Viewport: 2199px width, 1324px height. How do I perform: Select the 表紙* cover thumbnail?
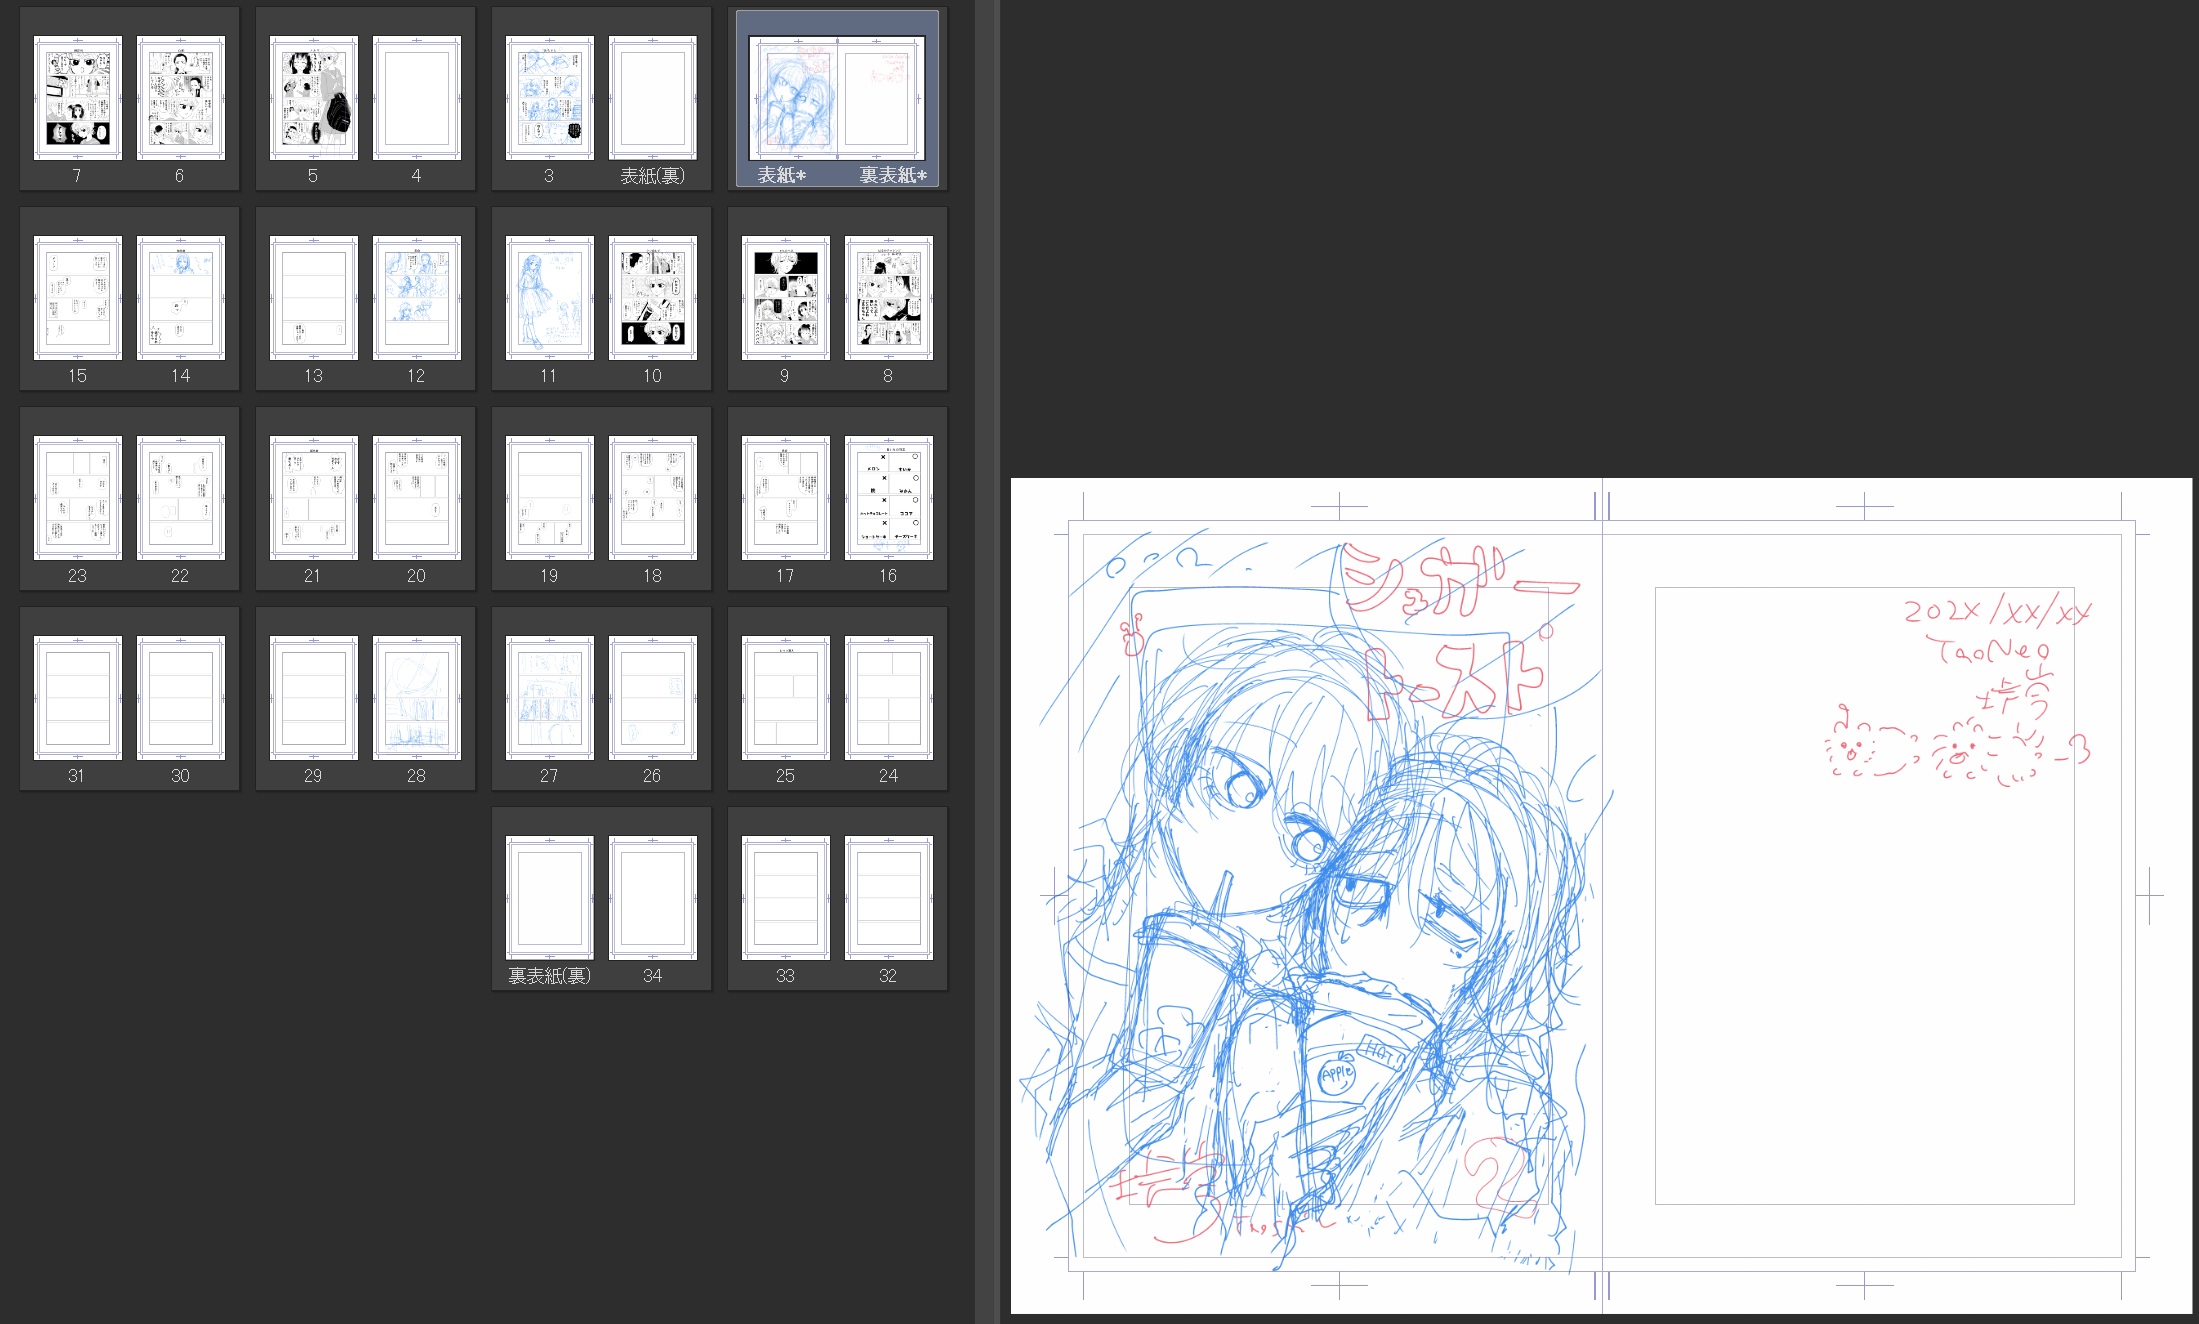pos(793,98)
